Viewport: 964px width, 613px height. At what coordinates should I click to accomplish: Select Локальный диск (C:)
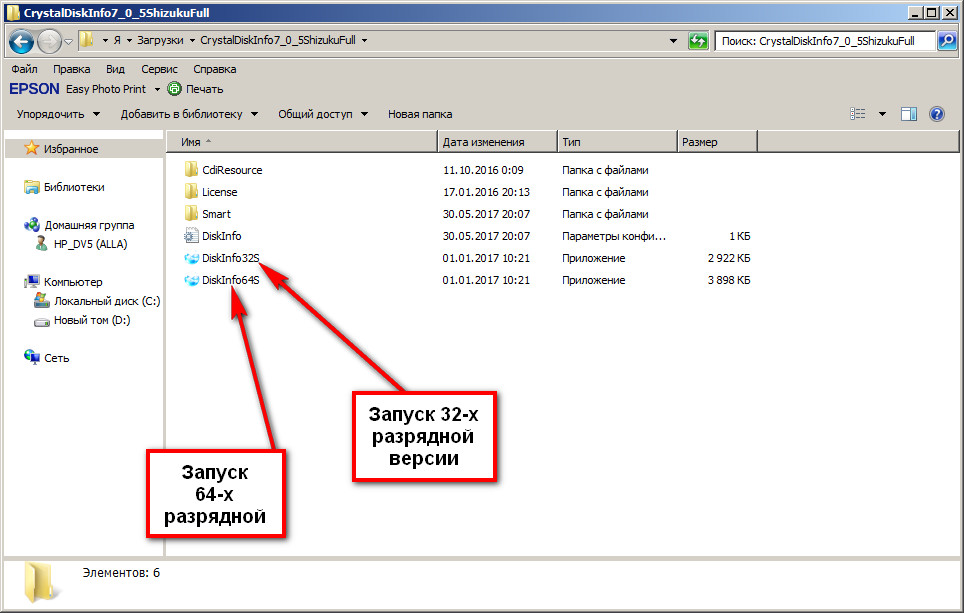107,301
